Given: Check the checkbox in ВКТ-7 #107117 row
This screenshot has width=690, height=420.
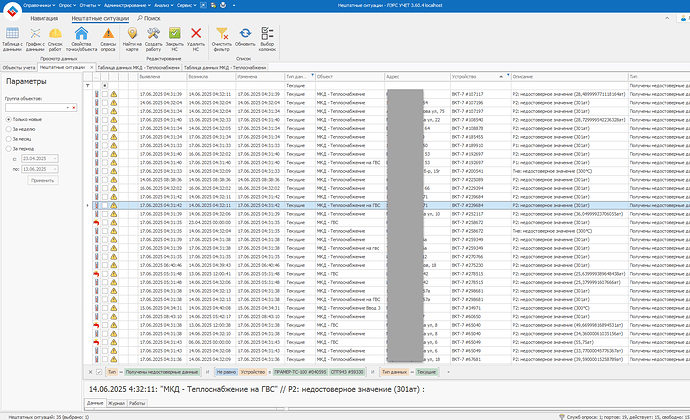Looking at the screenshot, I should click(x=105, y=94).
